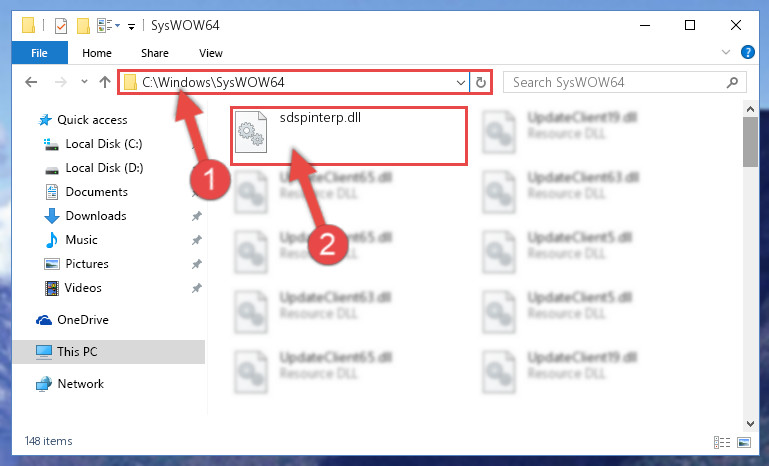
Task: Click the New folder quick access icon
Action: click(83, 26)
